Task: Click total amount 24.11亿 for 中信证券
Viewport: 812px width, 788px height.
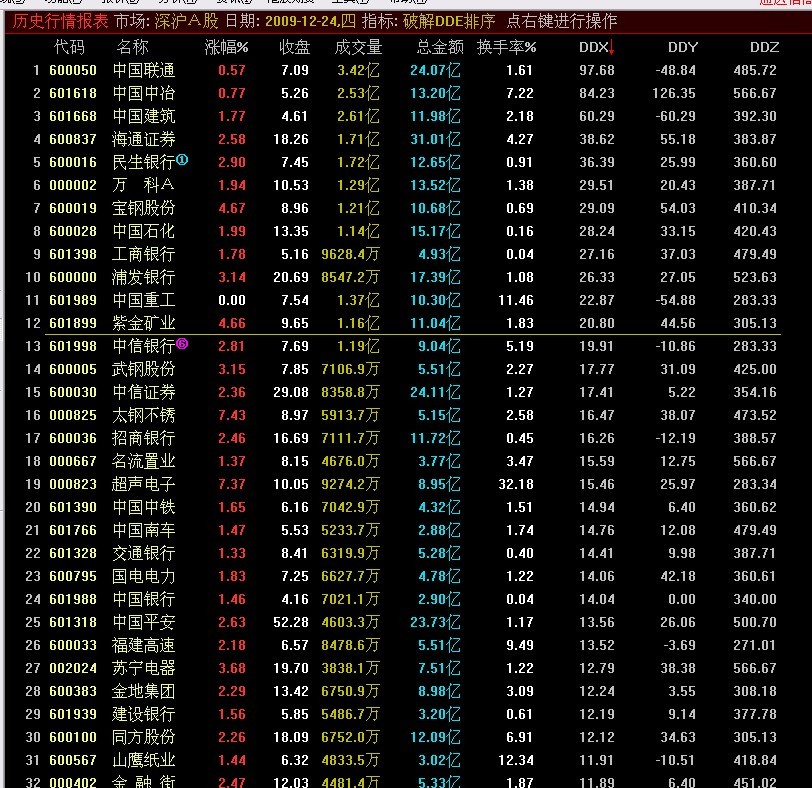Action: [x=436, y=392]
